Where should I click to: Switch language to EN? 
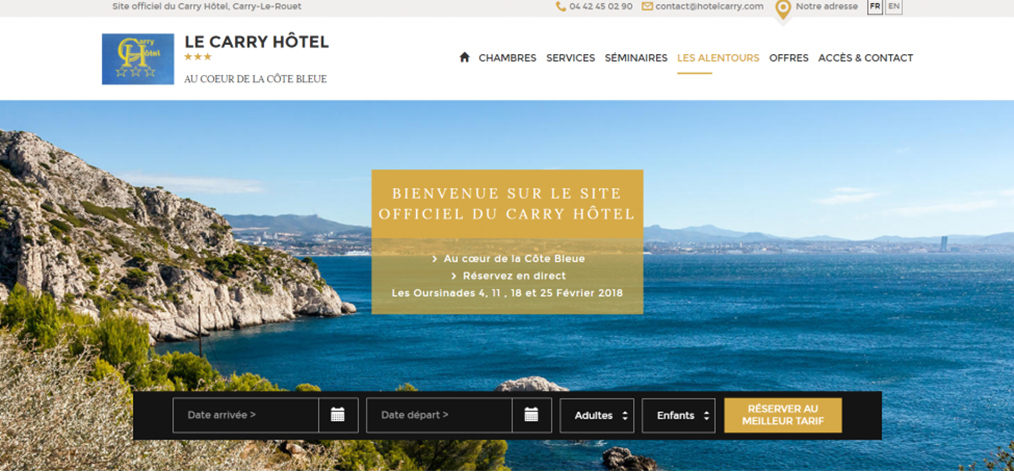894,6
